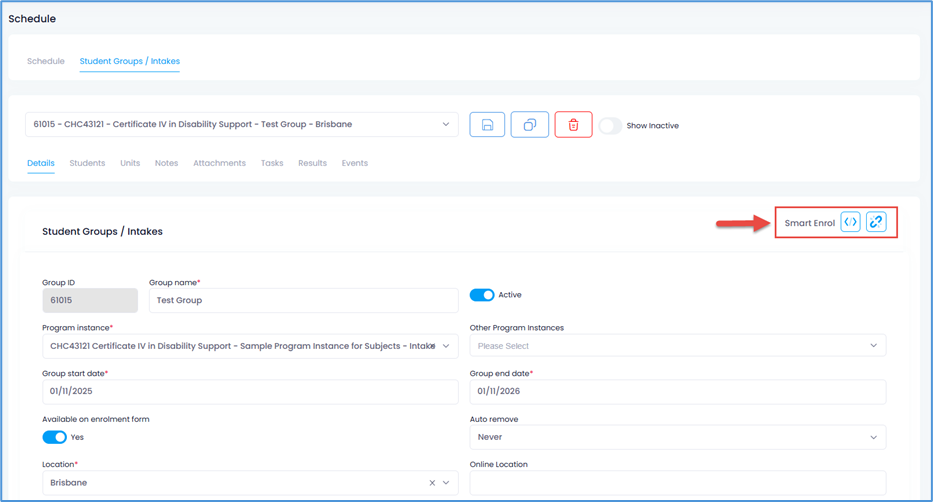Switch to the Schedule tab

[x=46, y=61]
